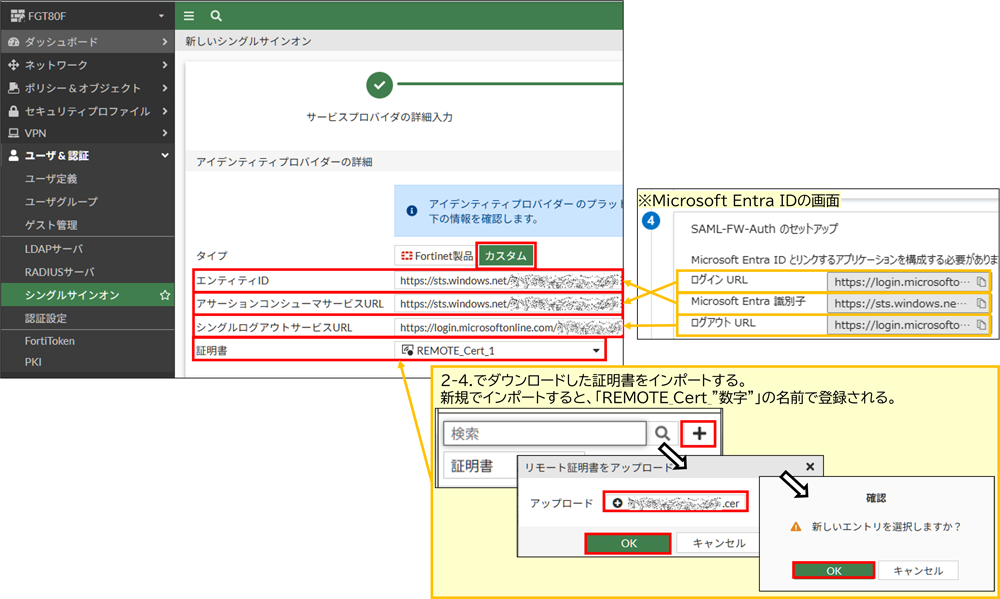Click キャンセル in the upload dialog

coord(719,544)
